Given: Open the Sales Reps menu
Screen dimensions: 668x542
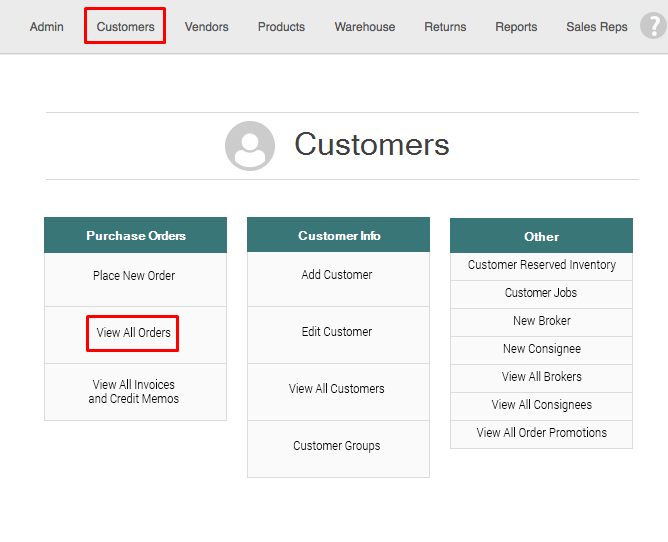Looking at the screenshot, I should coord(597,27).
